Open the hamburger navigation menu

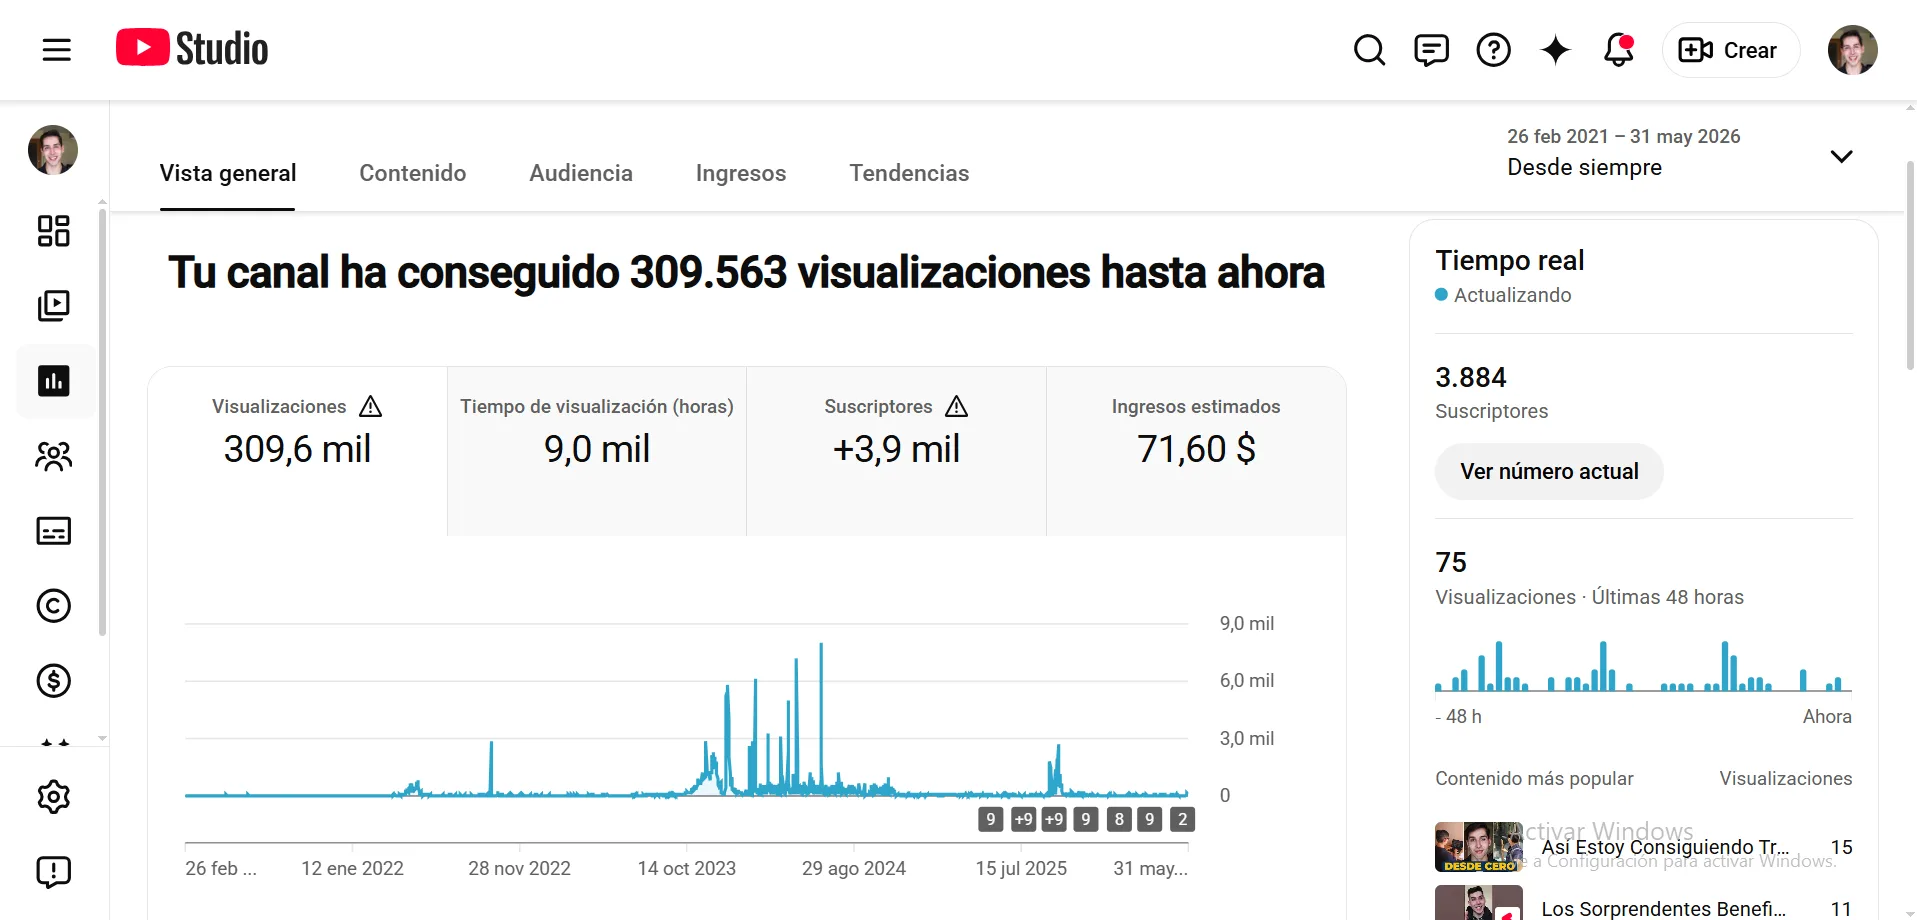57,50
